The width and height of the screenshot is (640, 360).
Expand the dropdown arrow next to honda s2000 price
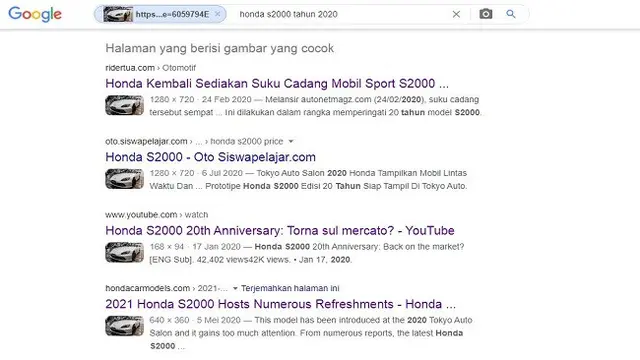(291, 141)
